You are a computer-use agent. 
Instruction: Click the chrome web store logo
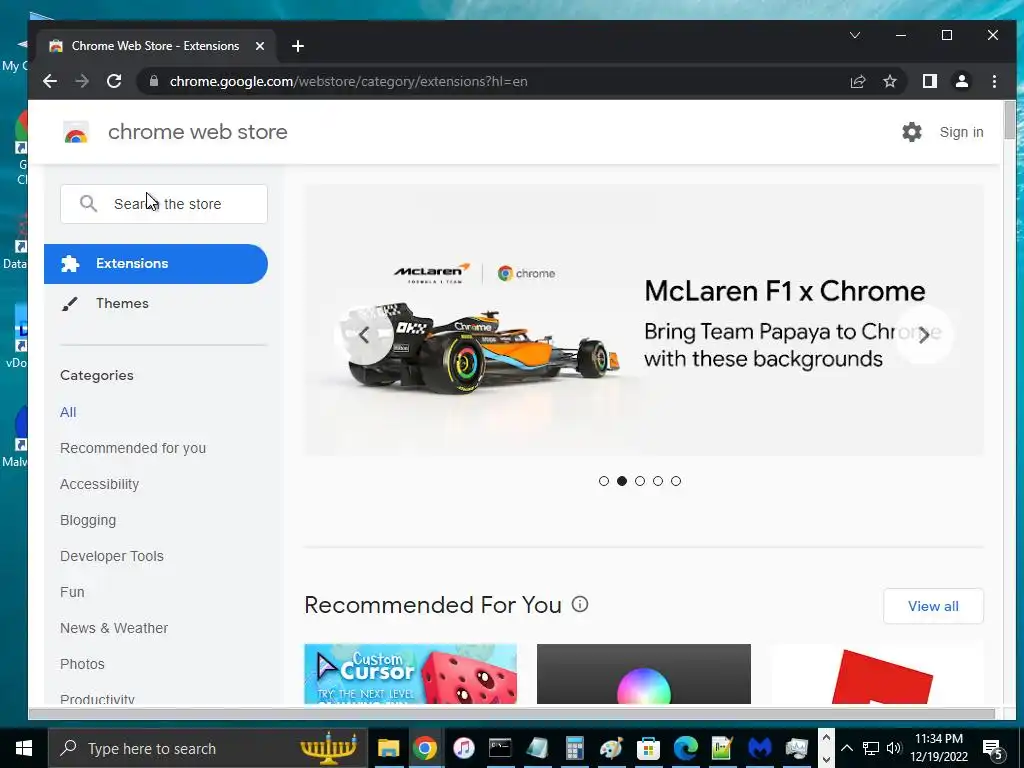pos(76,132)
